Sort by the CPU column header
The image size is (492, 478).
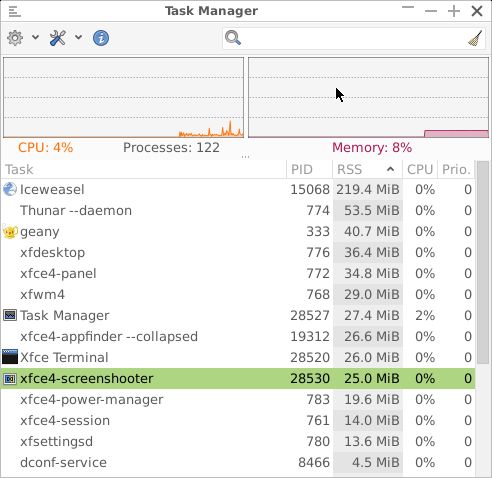[x=420, y=169]
